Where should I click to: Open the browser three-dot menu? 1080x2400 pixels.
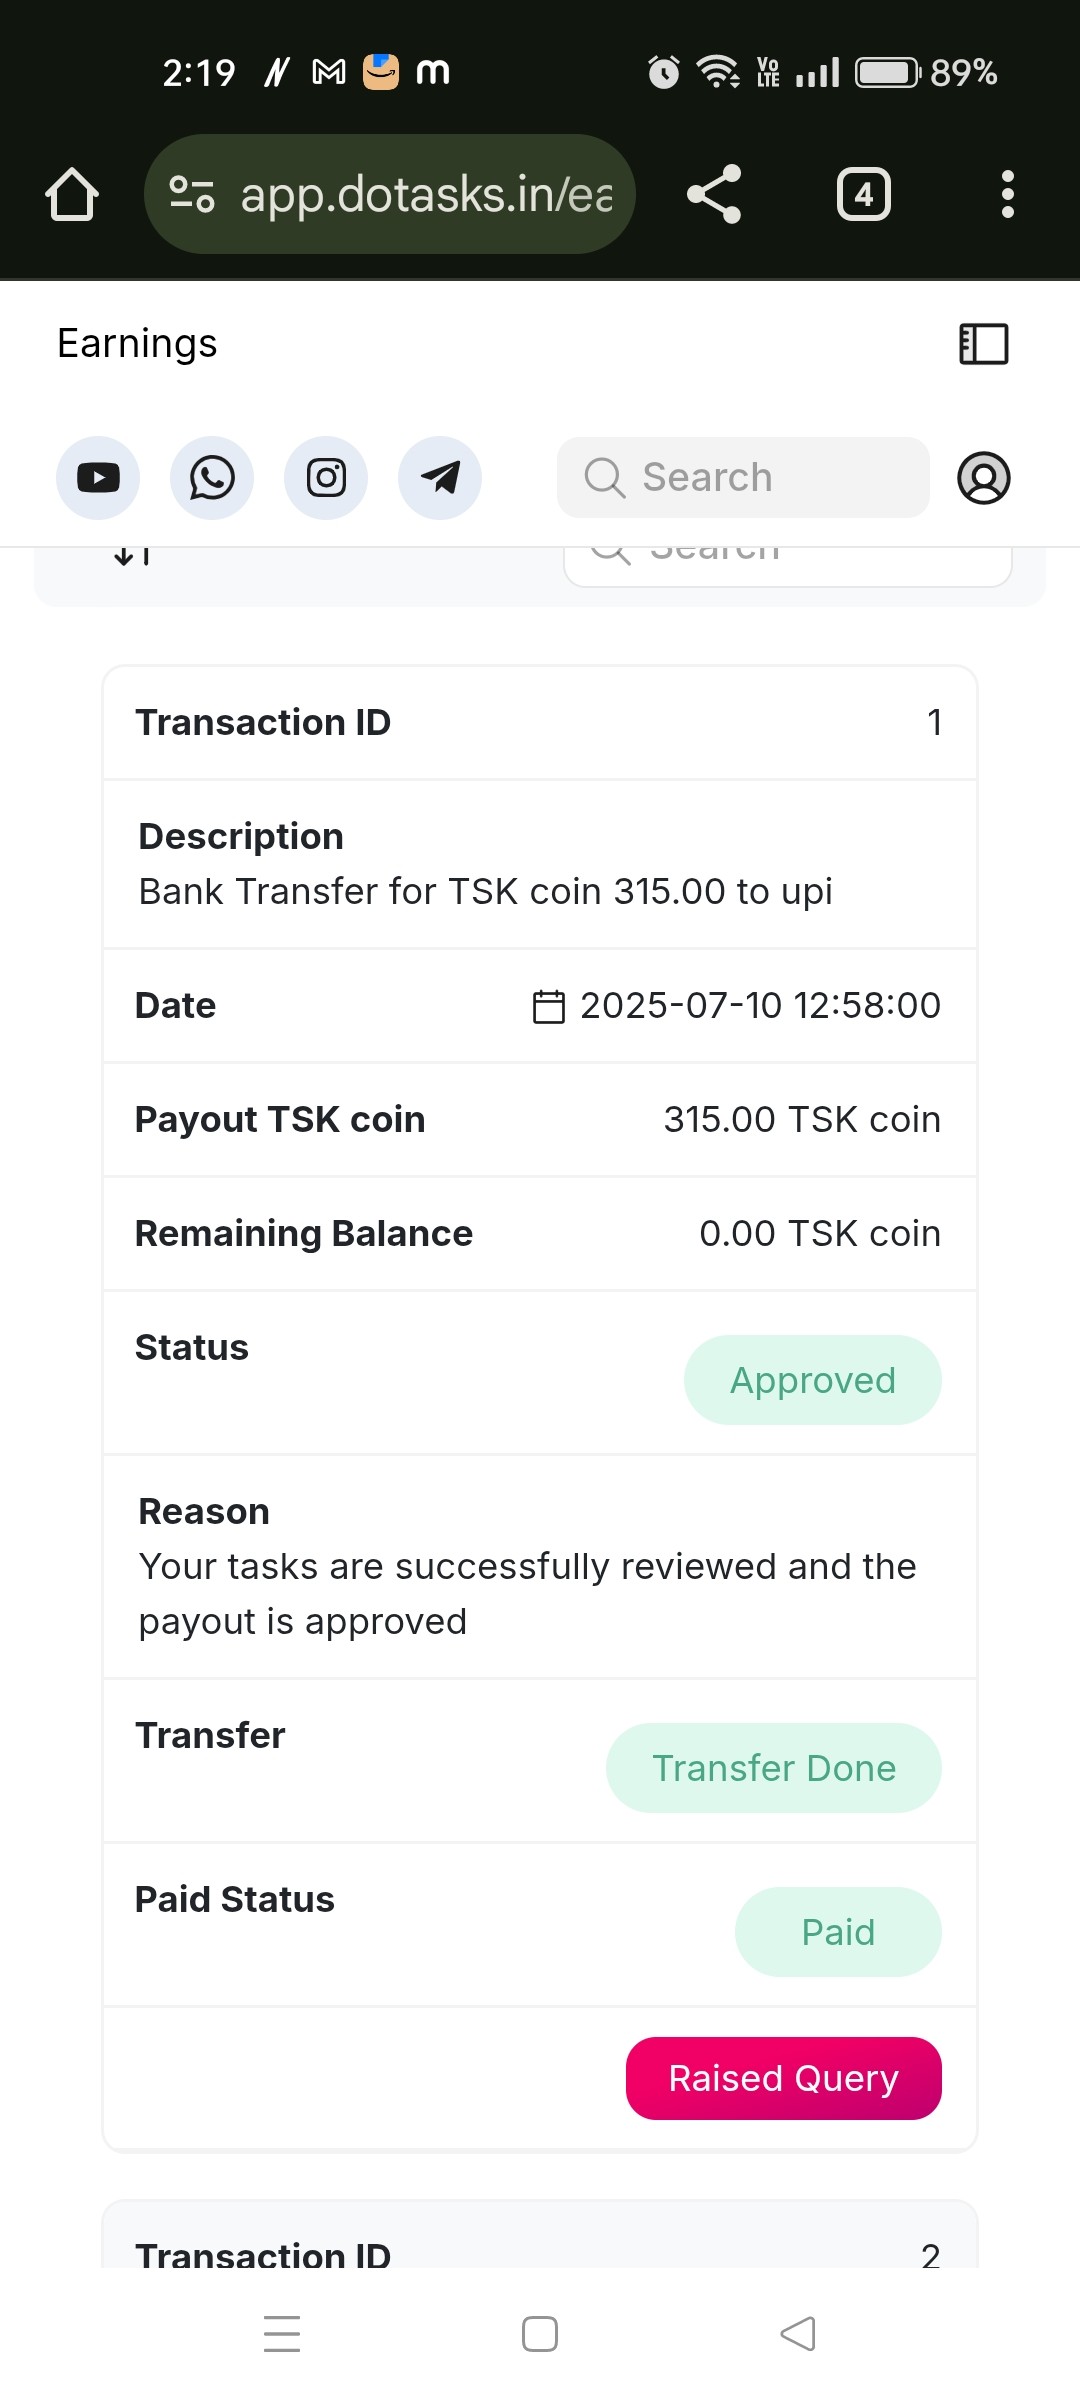coord(1008,194)
